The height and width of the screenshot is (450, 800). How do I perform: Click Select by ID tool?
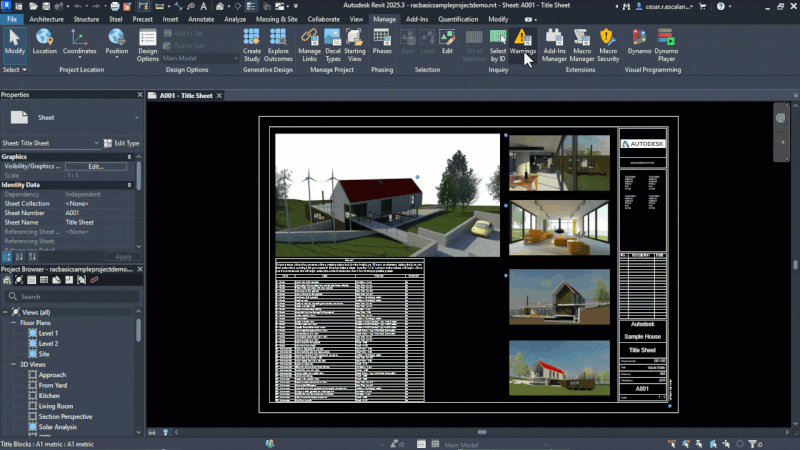tap(497, 45)
